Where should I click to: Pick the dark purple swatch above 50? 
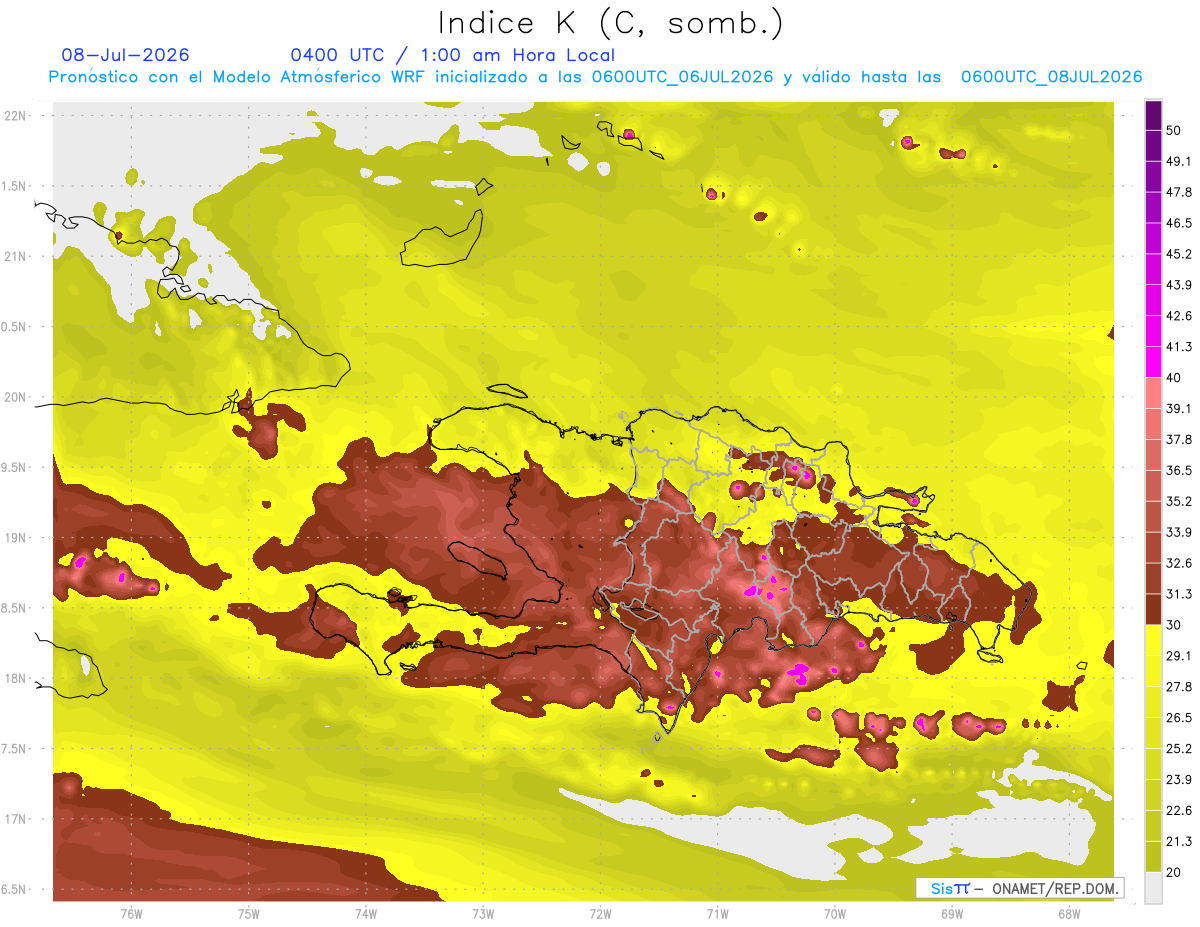tap(1153, 115)
